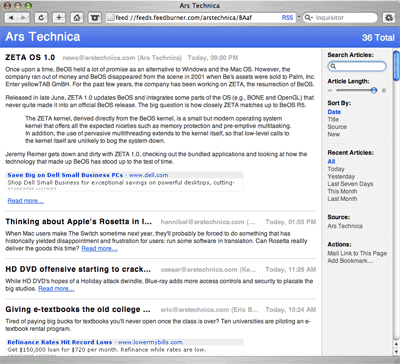Add bookmark using the plus button
This screenshot has width=400, height=364.
pos(59,18)
